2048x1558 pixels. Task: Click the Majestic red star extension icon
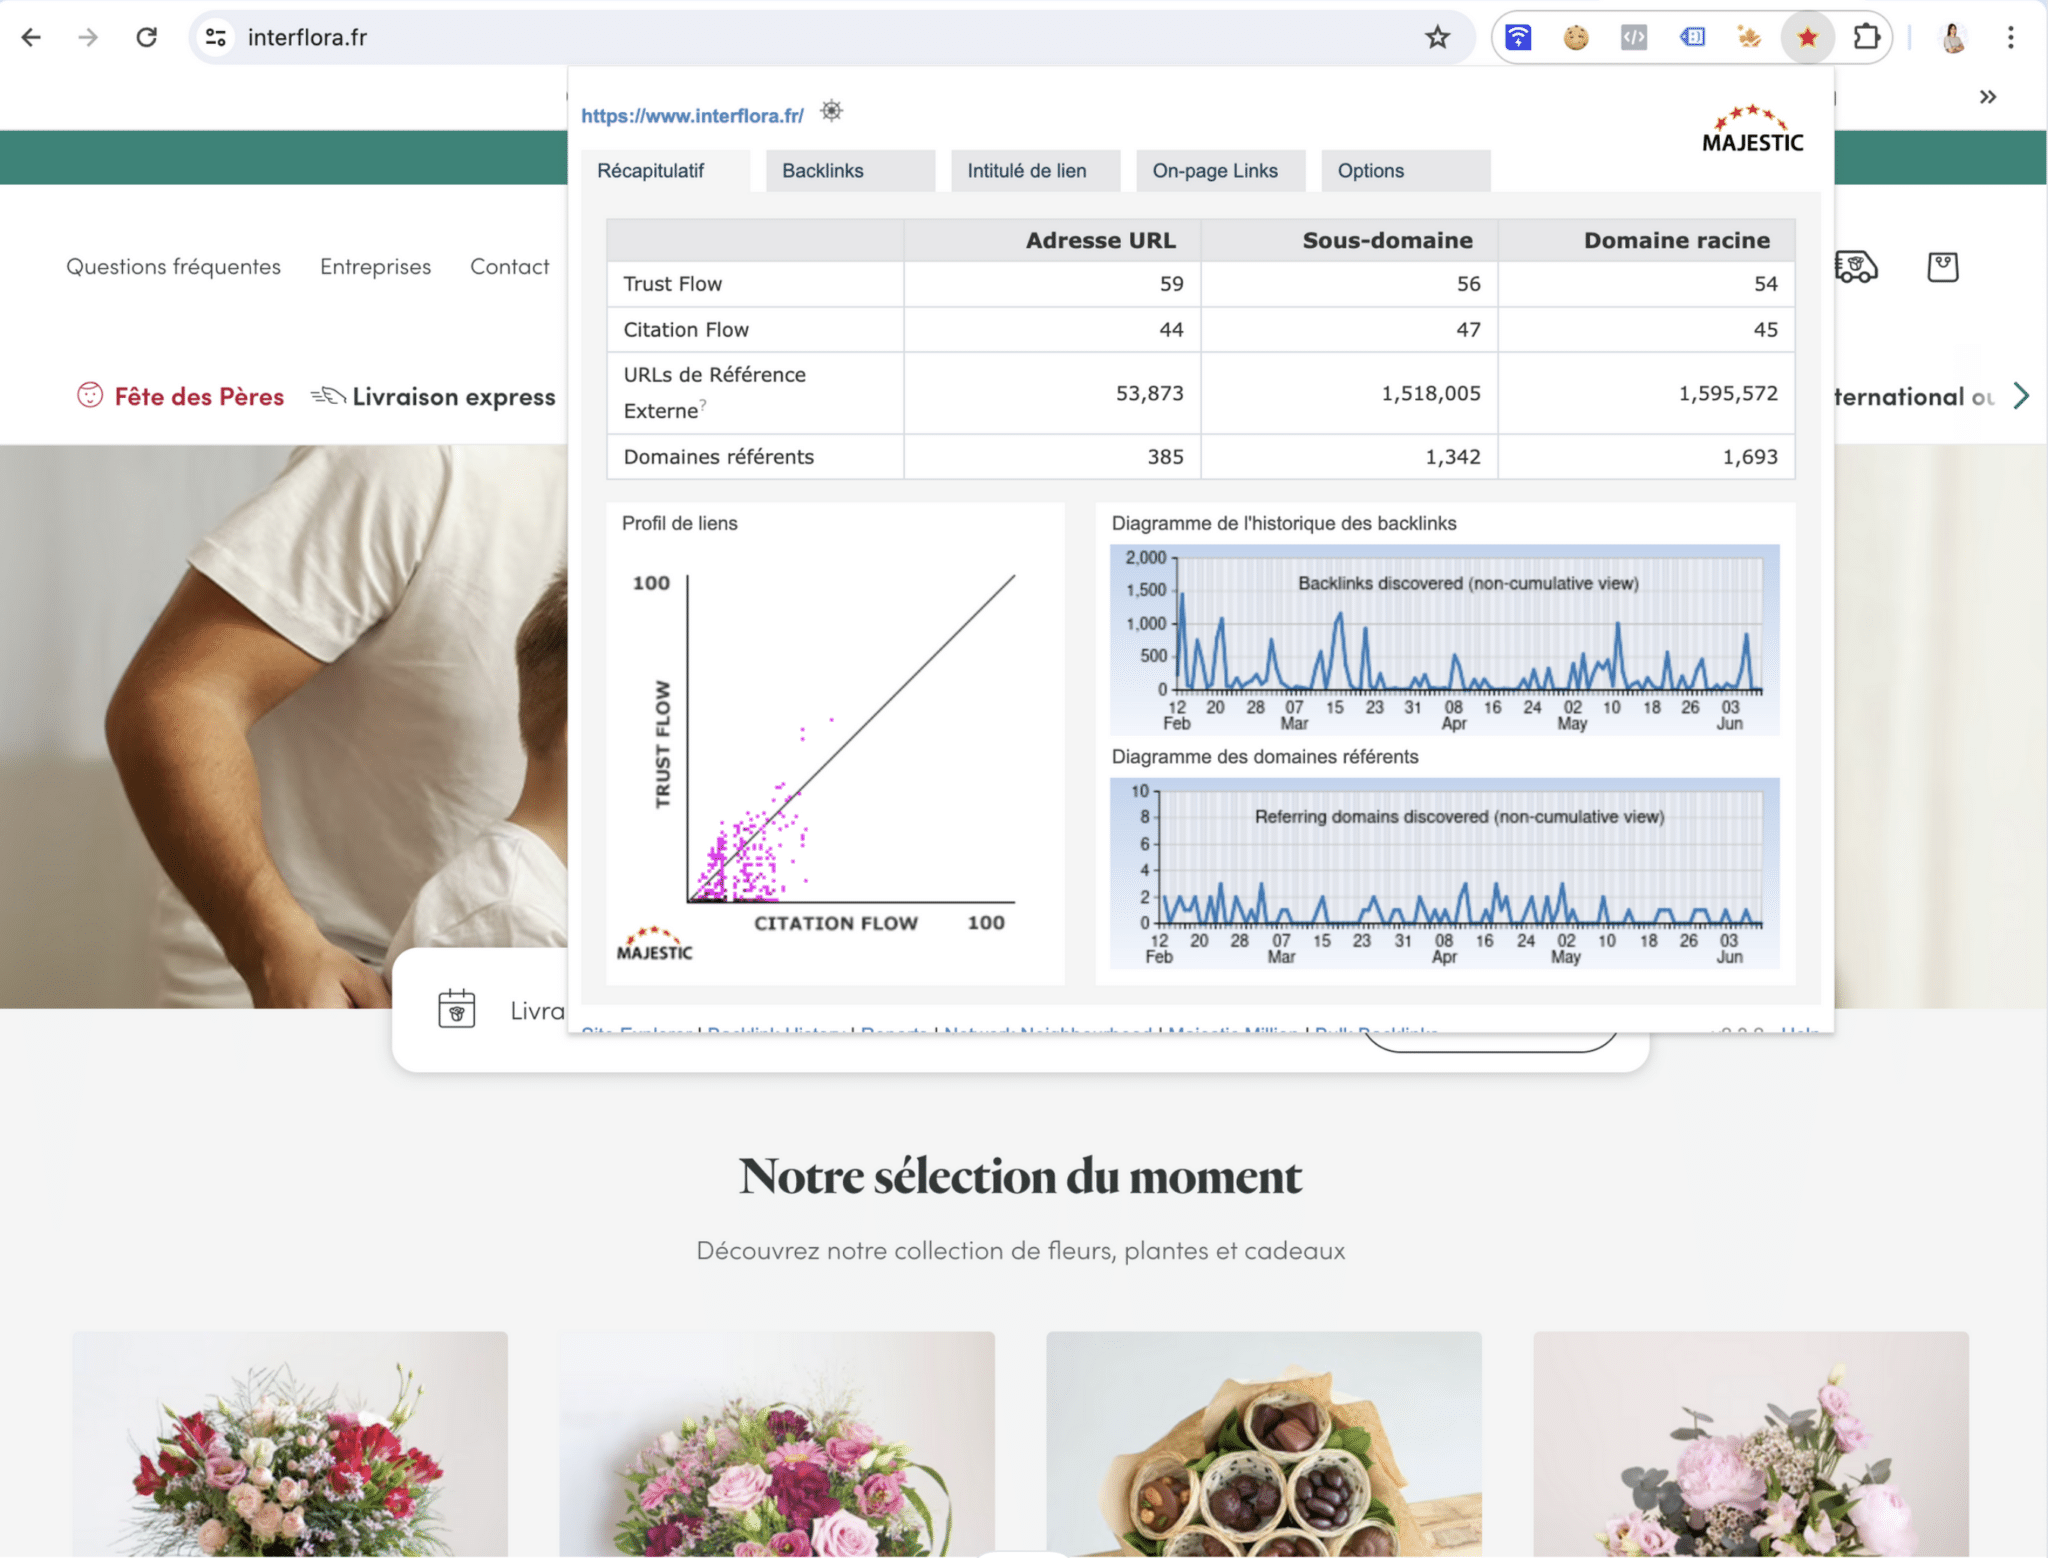1807,38
